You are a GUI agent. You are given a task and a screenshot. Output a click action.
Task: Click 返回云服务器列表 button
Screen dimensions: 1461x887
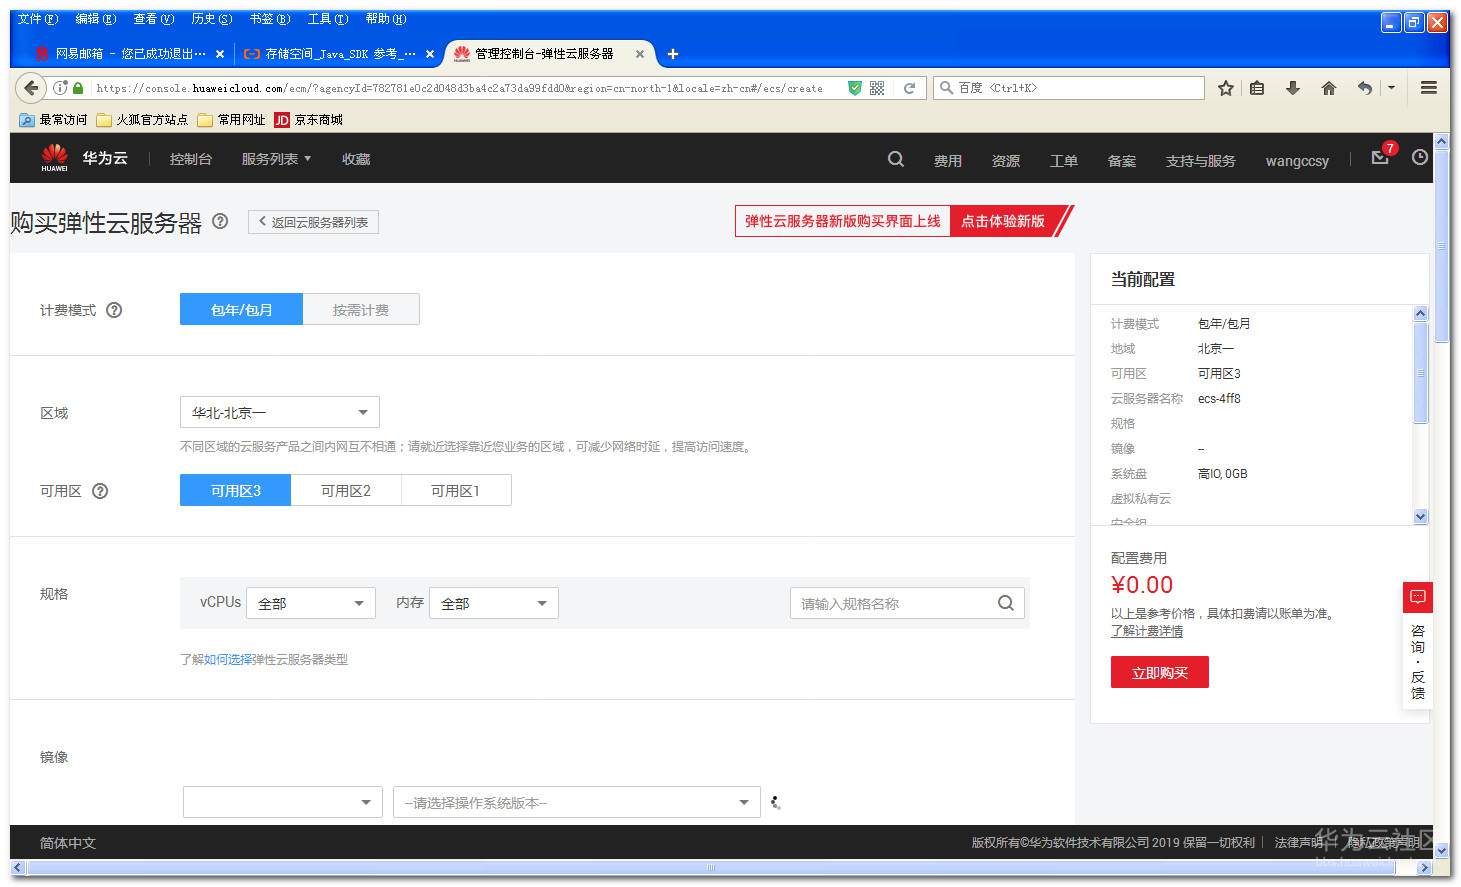click(313, 222)
